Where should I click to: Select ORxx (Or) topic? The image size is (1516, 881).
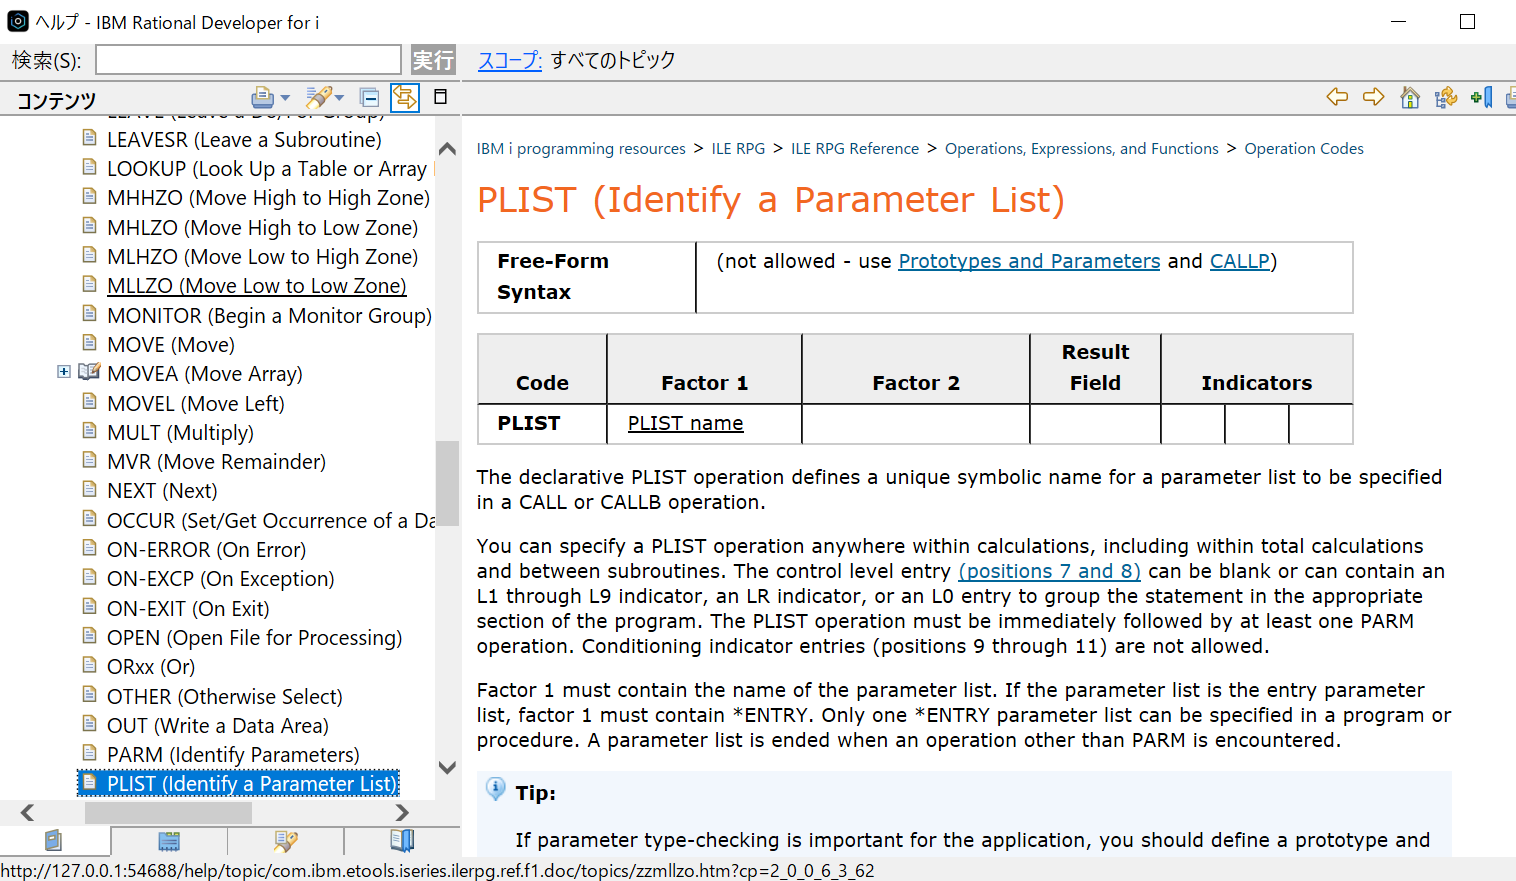(151, 666)
